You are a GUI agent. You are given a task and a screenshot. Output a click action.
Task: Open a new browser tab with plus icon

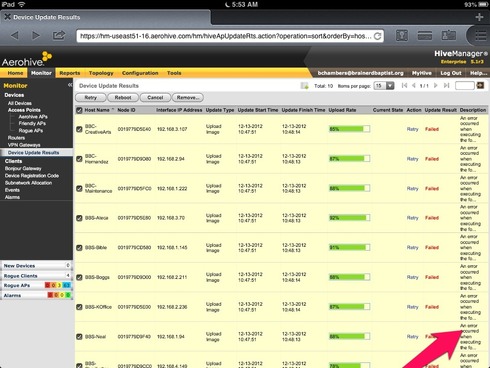479,17
